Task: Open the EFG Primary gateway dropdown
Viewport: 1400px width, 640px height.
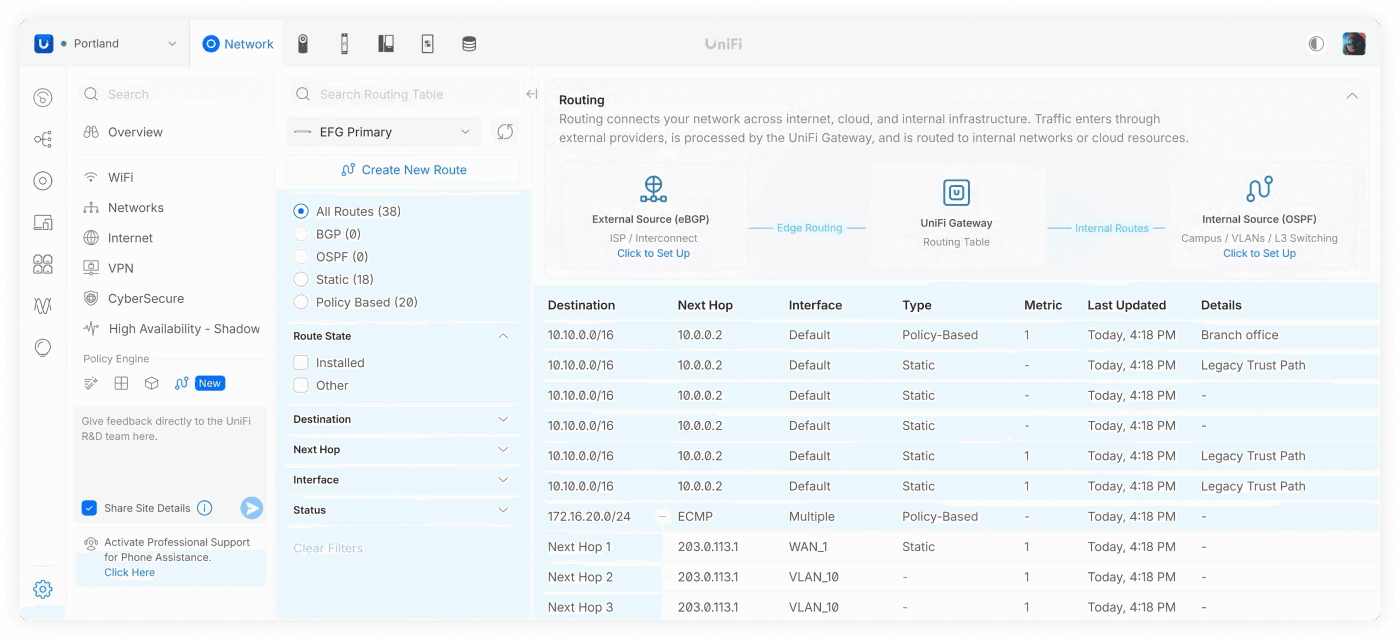Action: [384, 132]
